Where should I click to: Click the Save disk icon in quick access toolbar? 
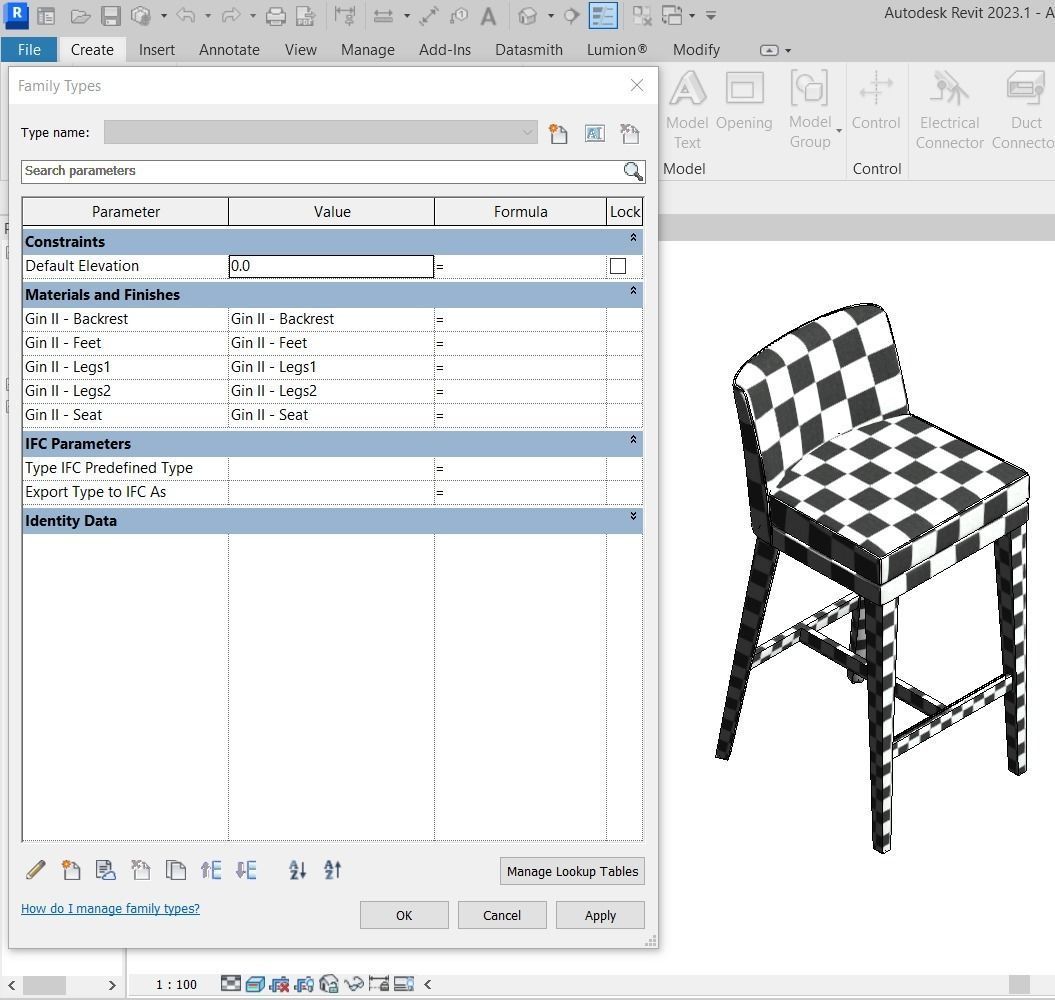[110, 15]
